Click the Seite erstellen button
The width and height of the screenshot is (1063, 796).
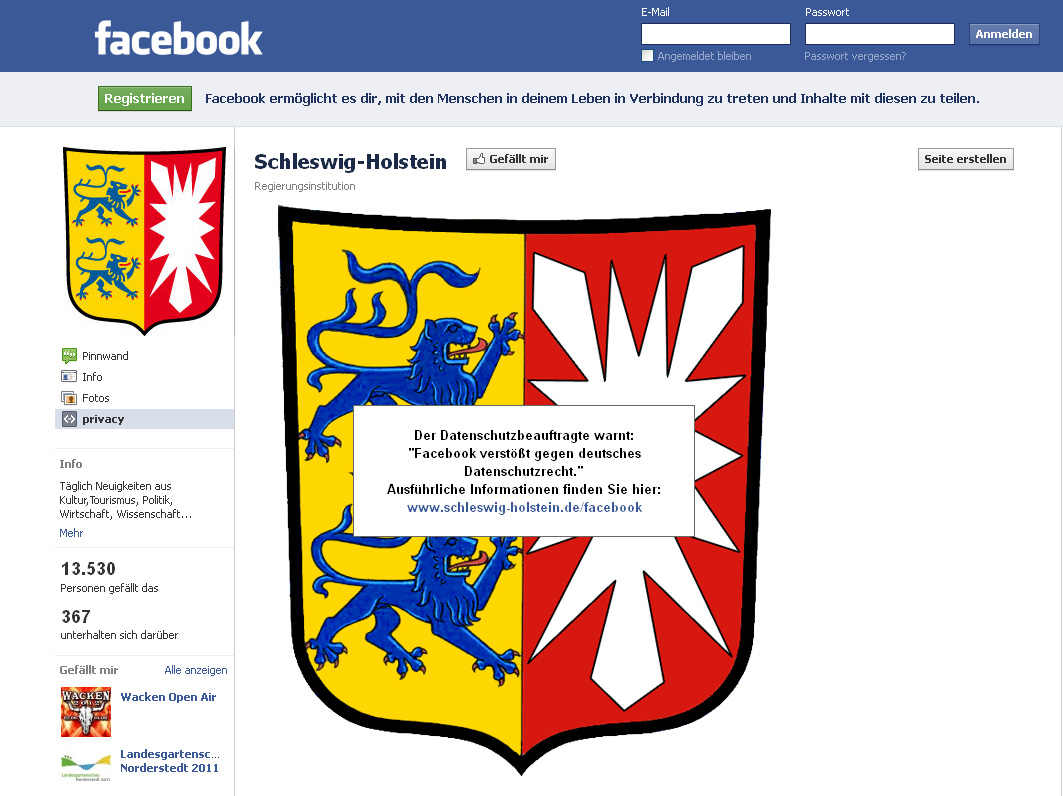pos(965,159)
